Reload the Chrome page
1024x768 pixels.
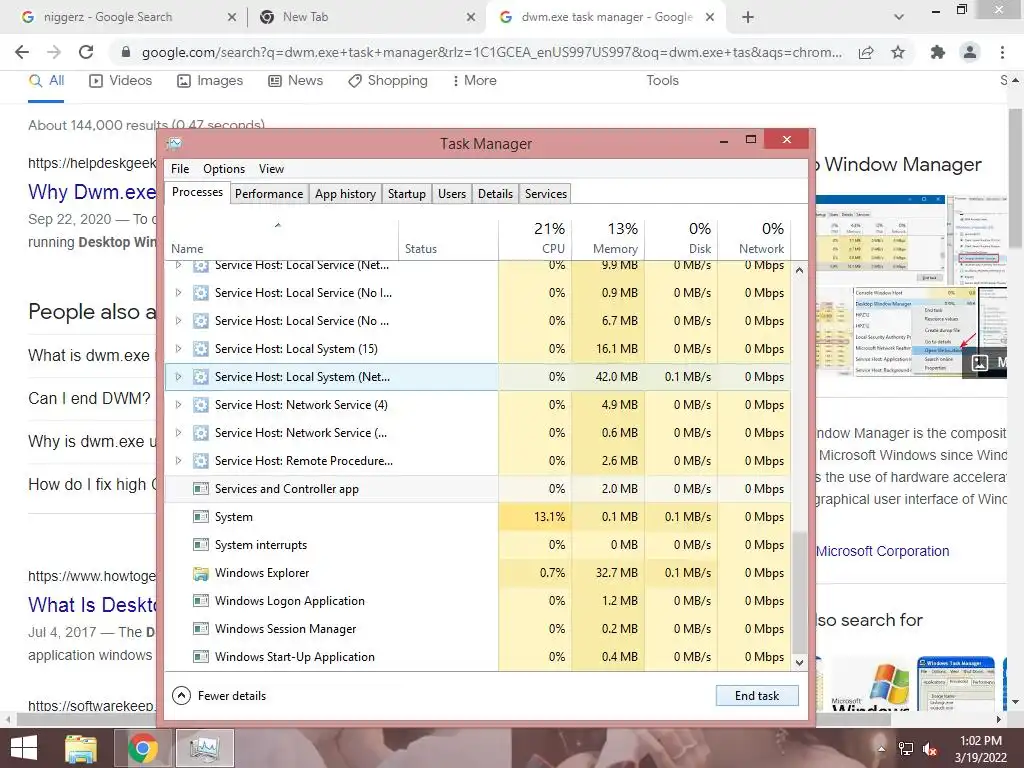click(x=86, y=52)
